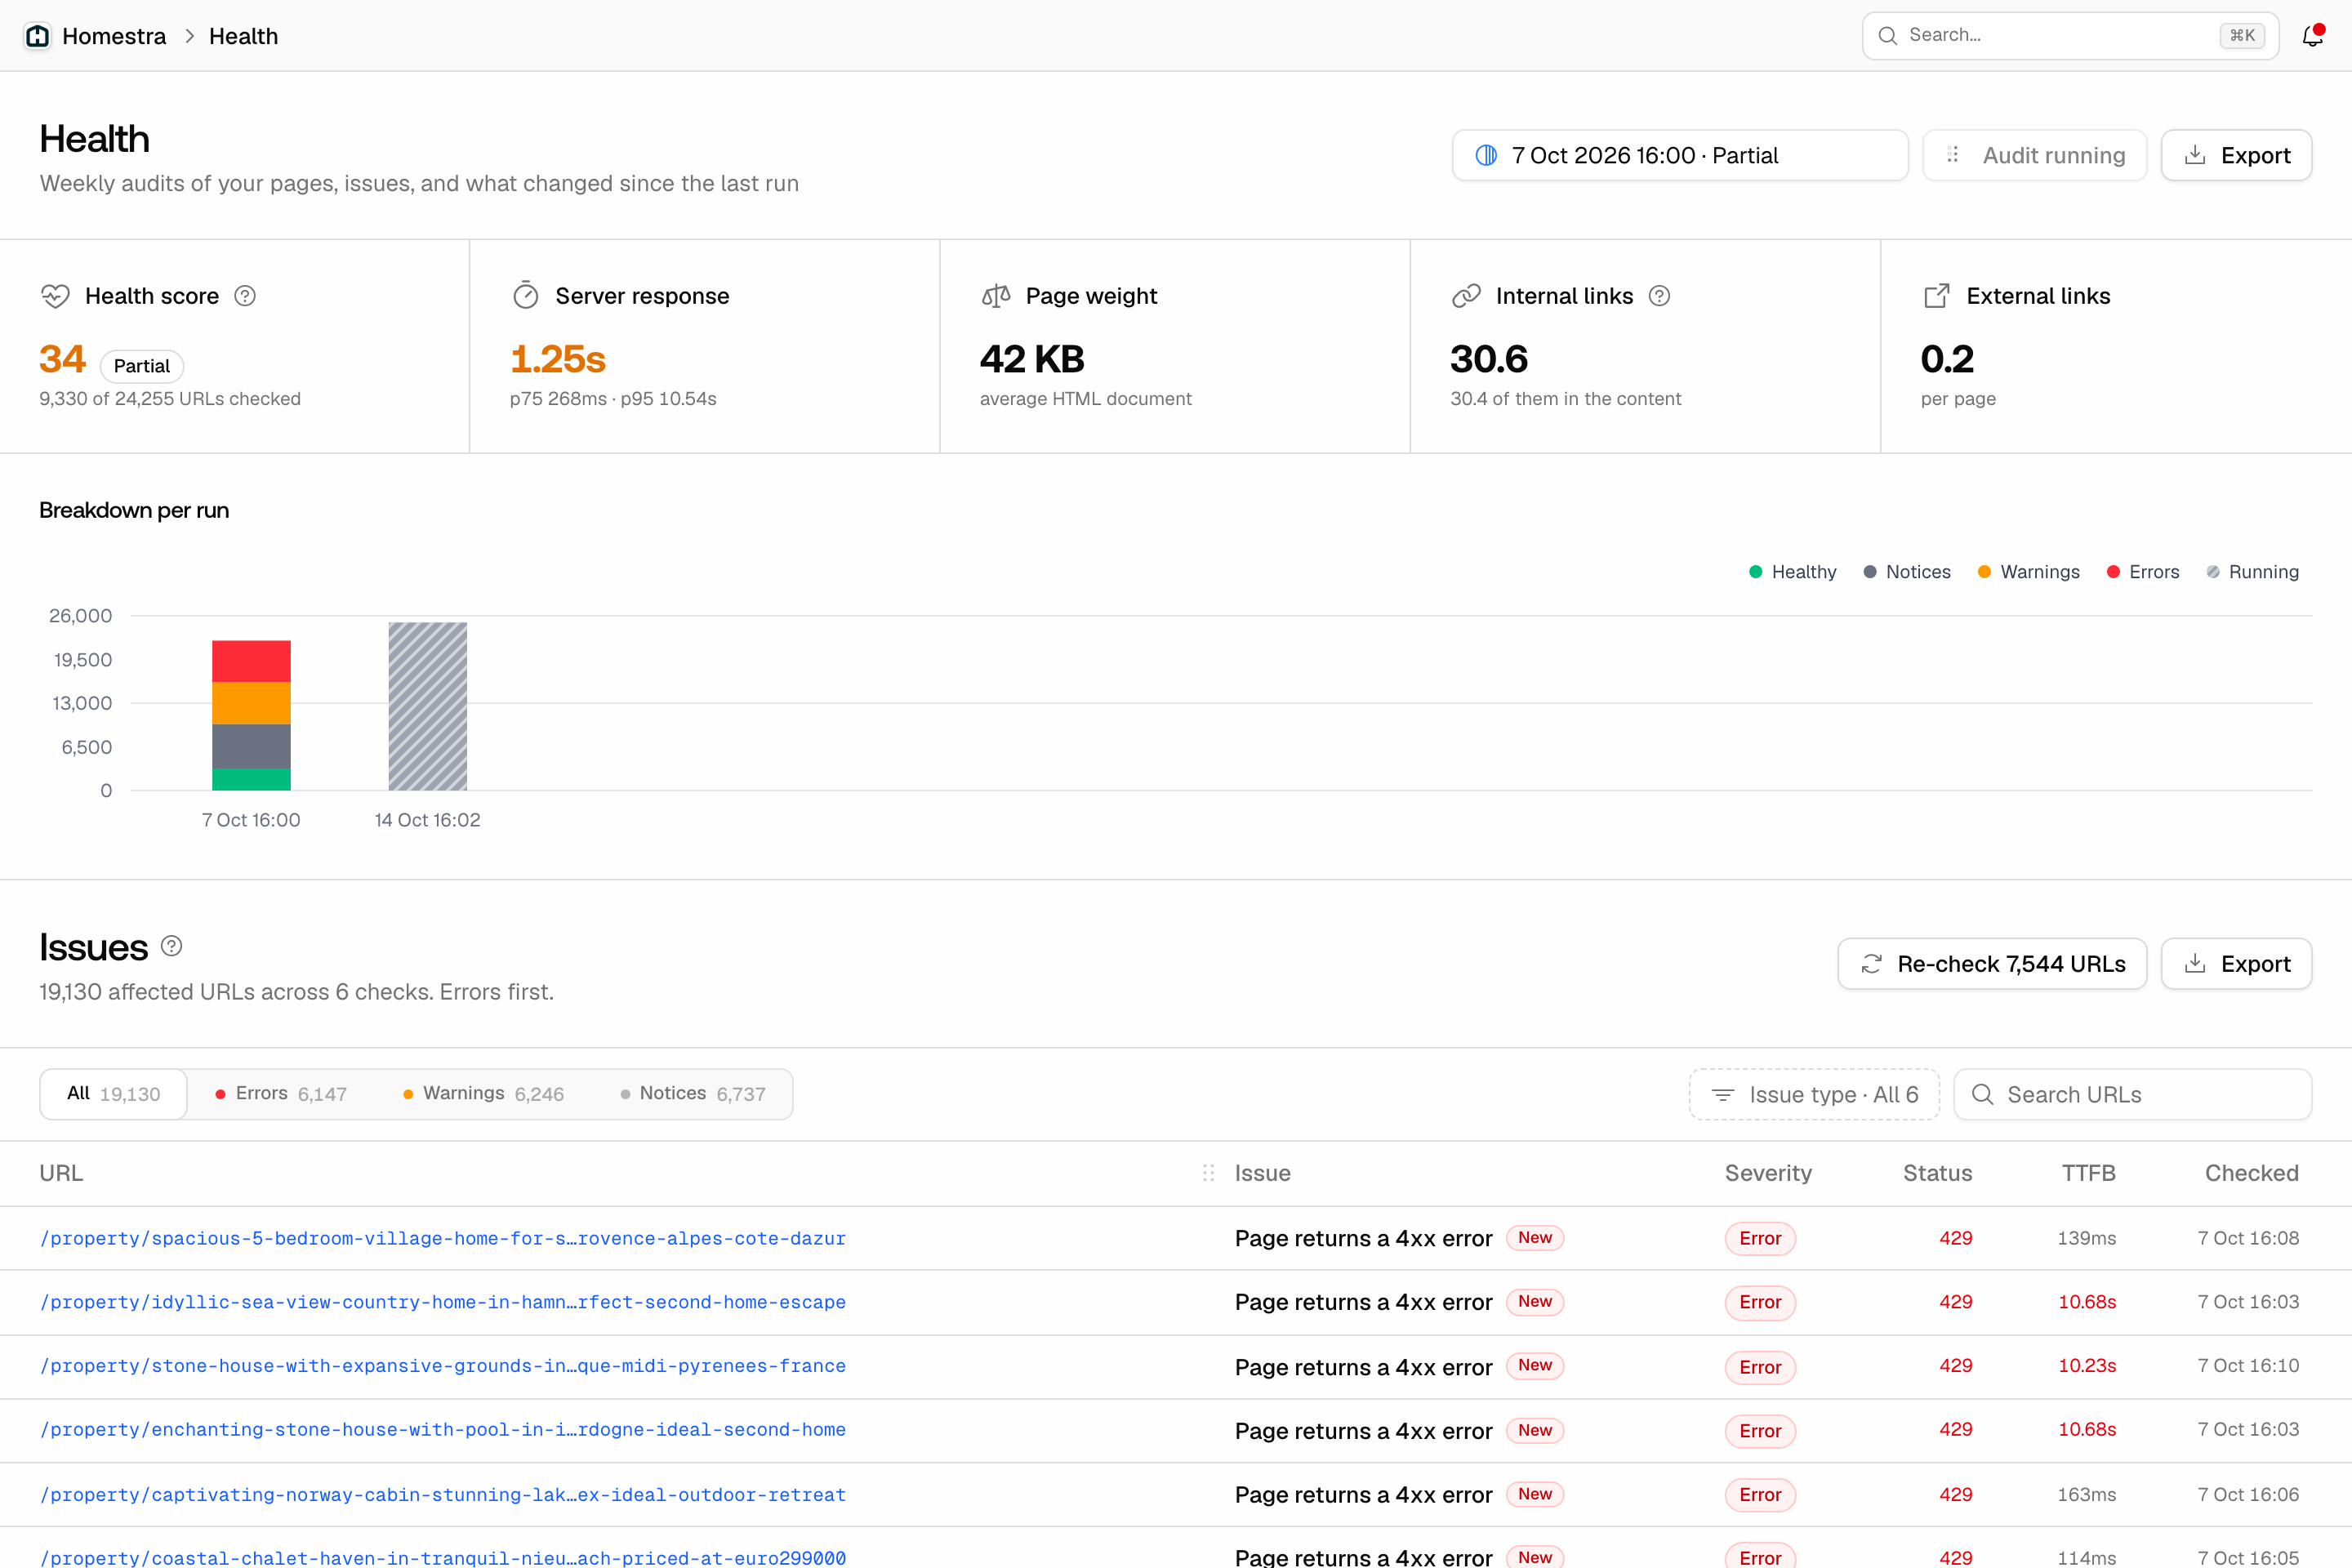Open the audit run selector 7 Oct 2026
2352x1568 pixels.
[x=1680, y=155]
